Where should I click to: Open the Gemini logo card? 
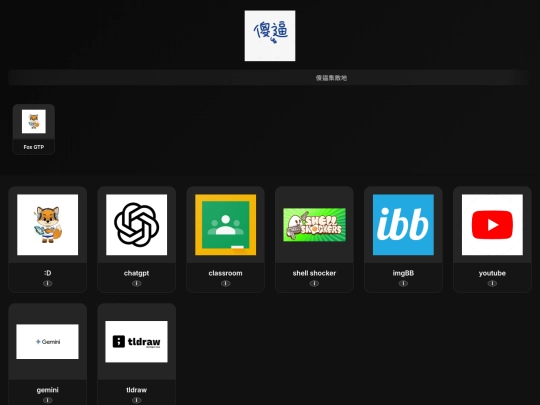(x=48, y=341)
